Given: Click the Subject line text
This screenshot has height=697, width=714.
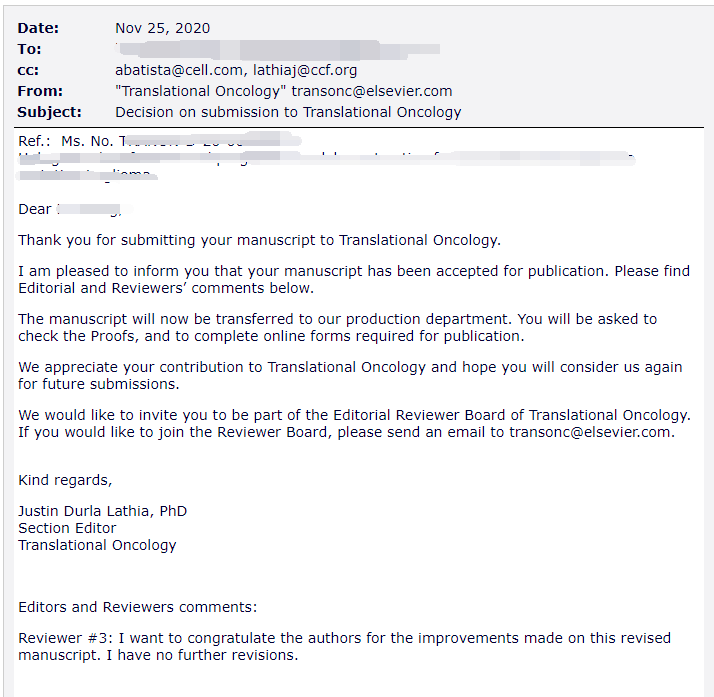Looking at the screenshot, I should click(288, 112).
